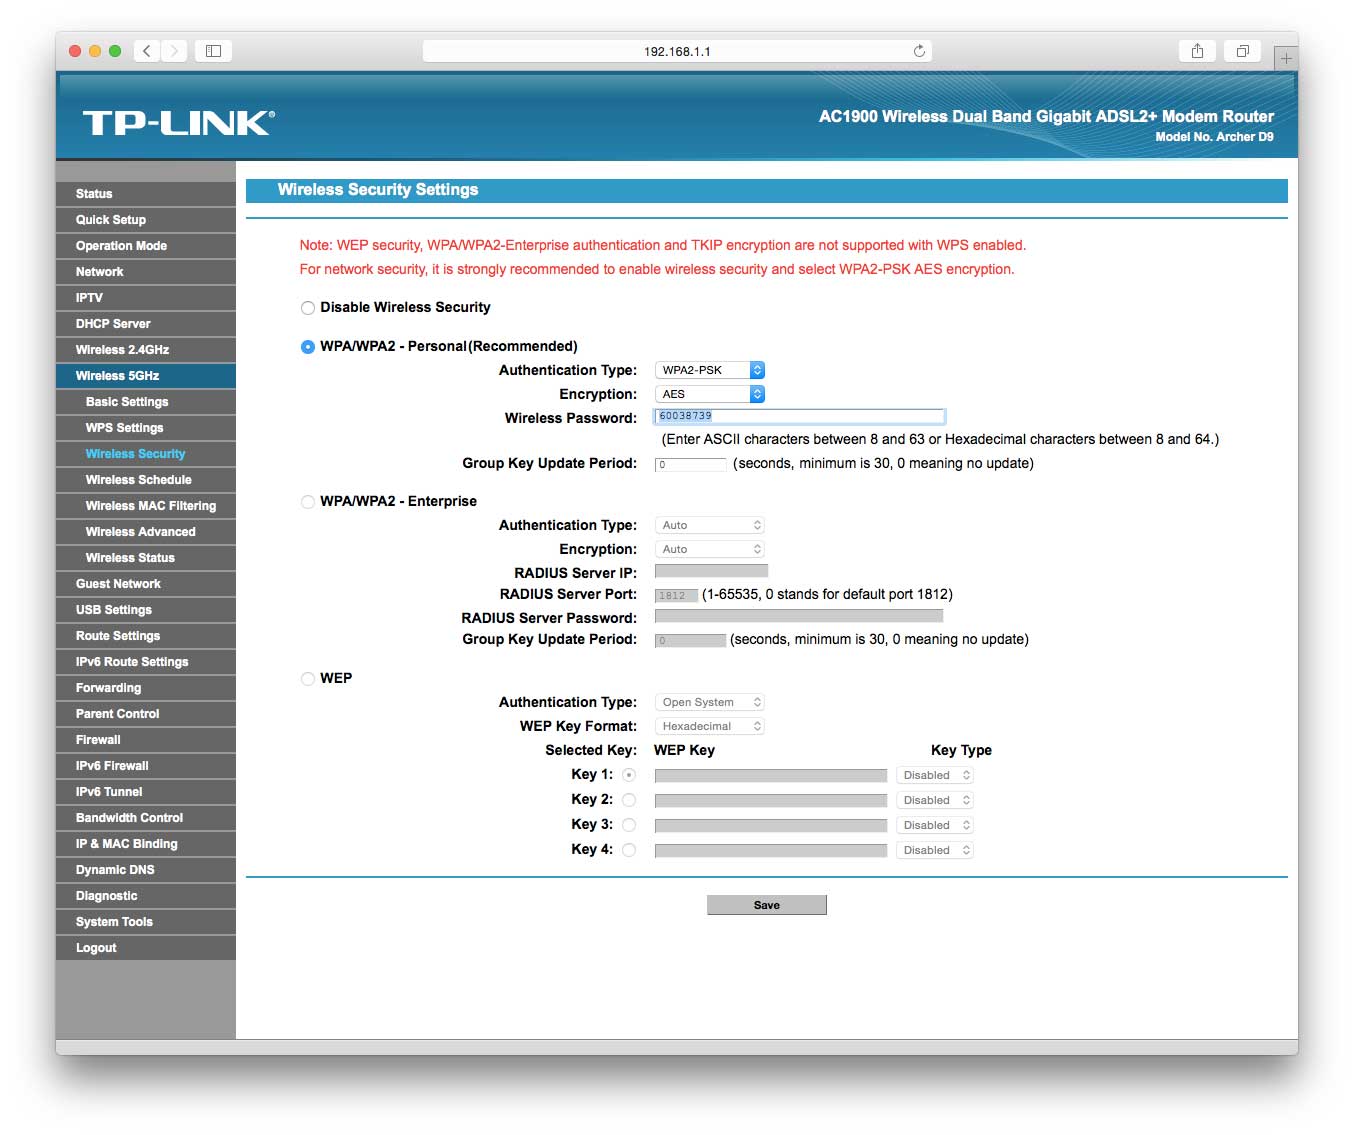Go to WPS Settings submenu
The image size is (1354, 1135).
(124, 428)
